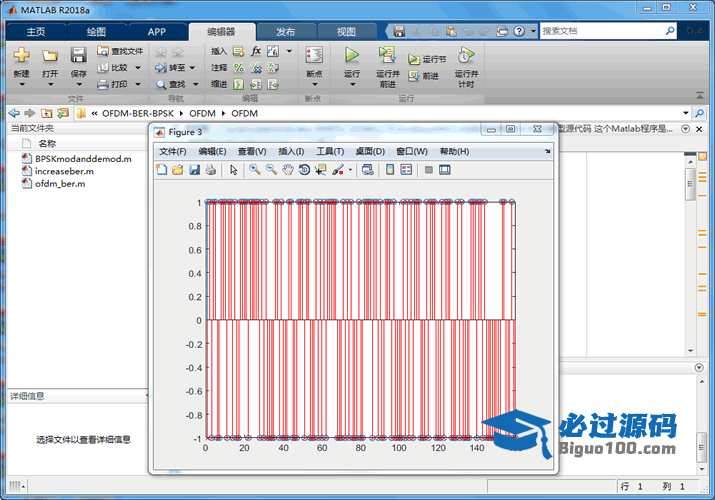This screenshot has width=715, height=500.
Task: Open the Print (打印) dropdown arrow
Action: [x=135, y=85]
